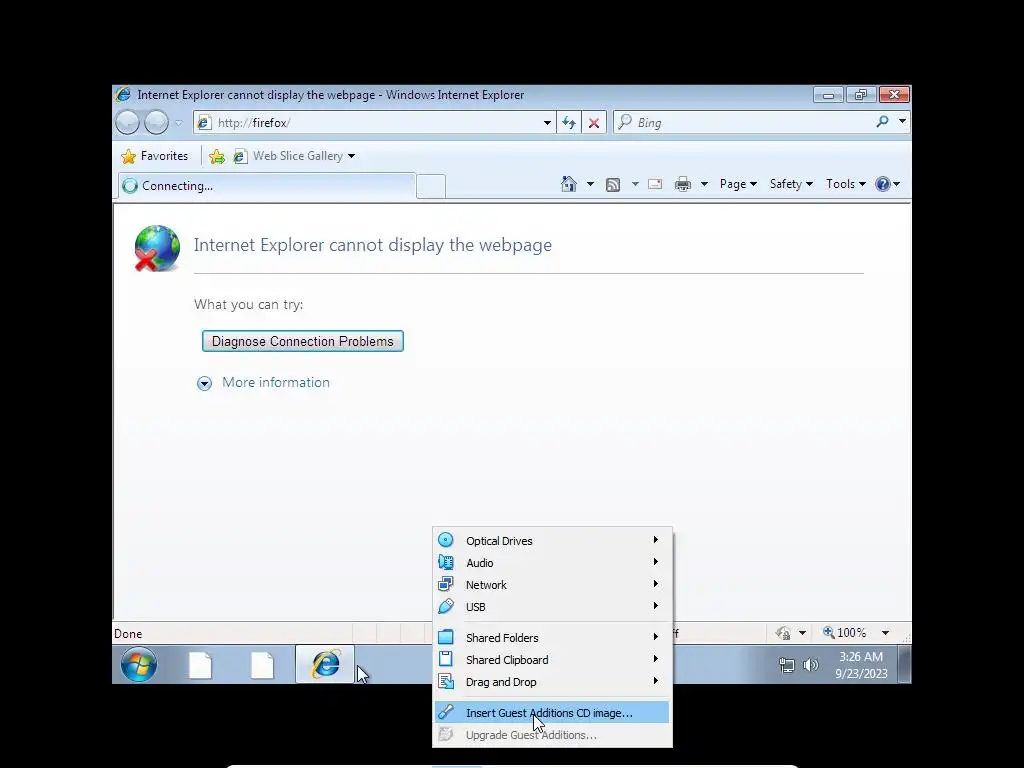Click the Optical Drives disc icon
Image resolution: width=1024 pixels, height=768 pixels.
(446, 540)
